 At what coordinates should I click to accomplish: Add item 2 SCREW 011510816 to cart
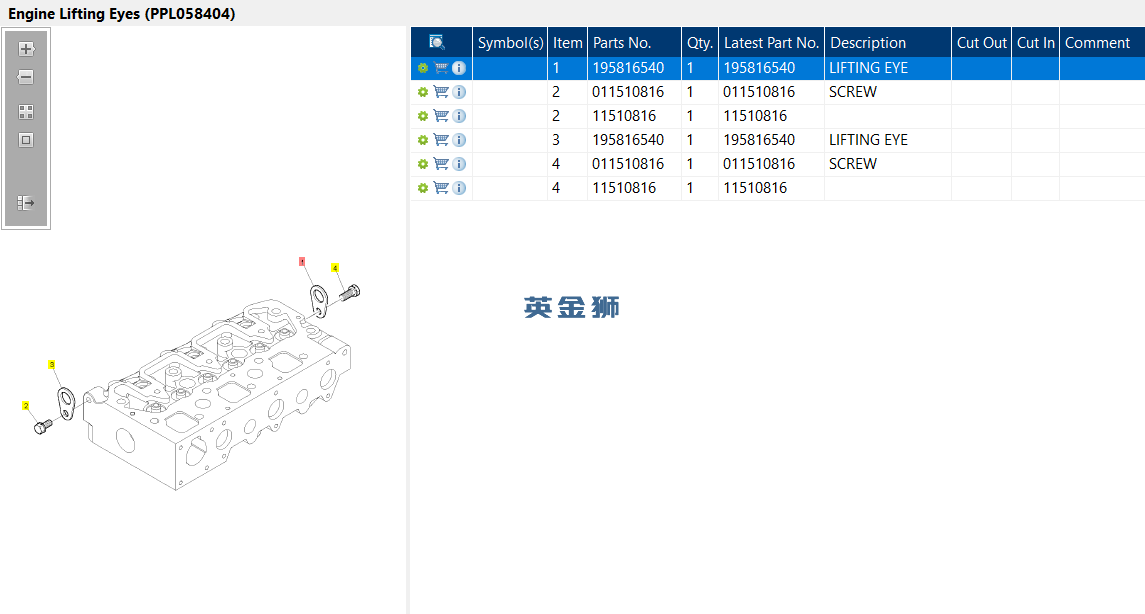pos(441,92)
